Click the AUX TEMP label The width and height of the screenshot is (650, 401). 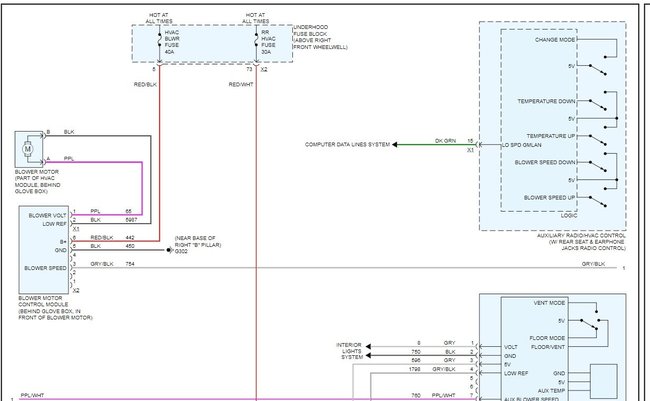click(x=551, y=391)
